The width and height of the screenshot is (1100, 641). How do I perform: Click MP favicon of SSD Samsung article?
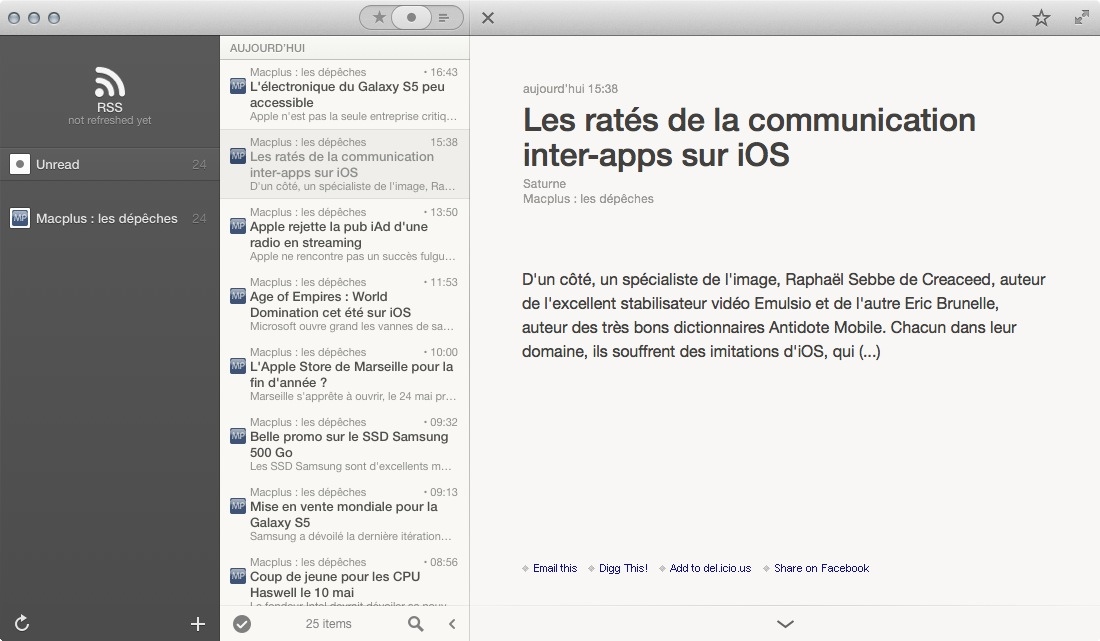[x=238, y=436]
